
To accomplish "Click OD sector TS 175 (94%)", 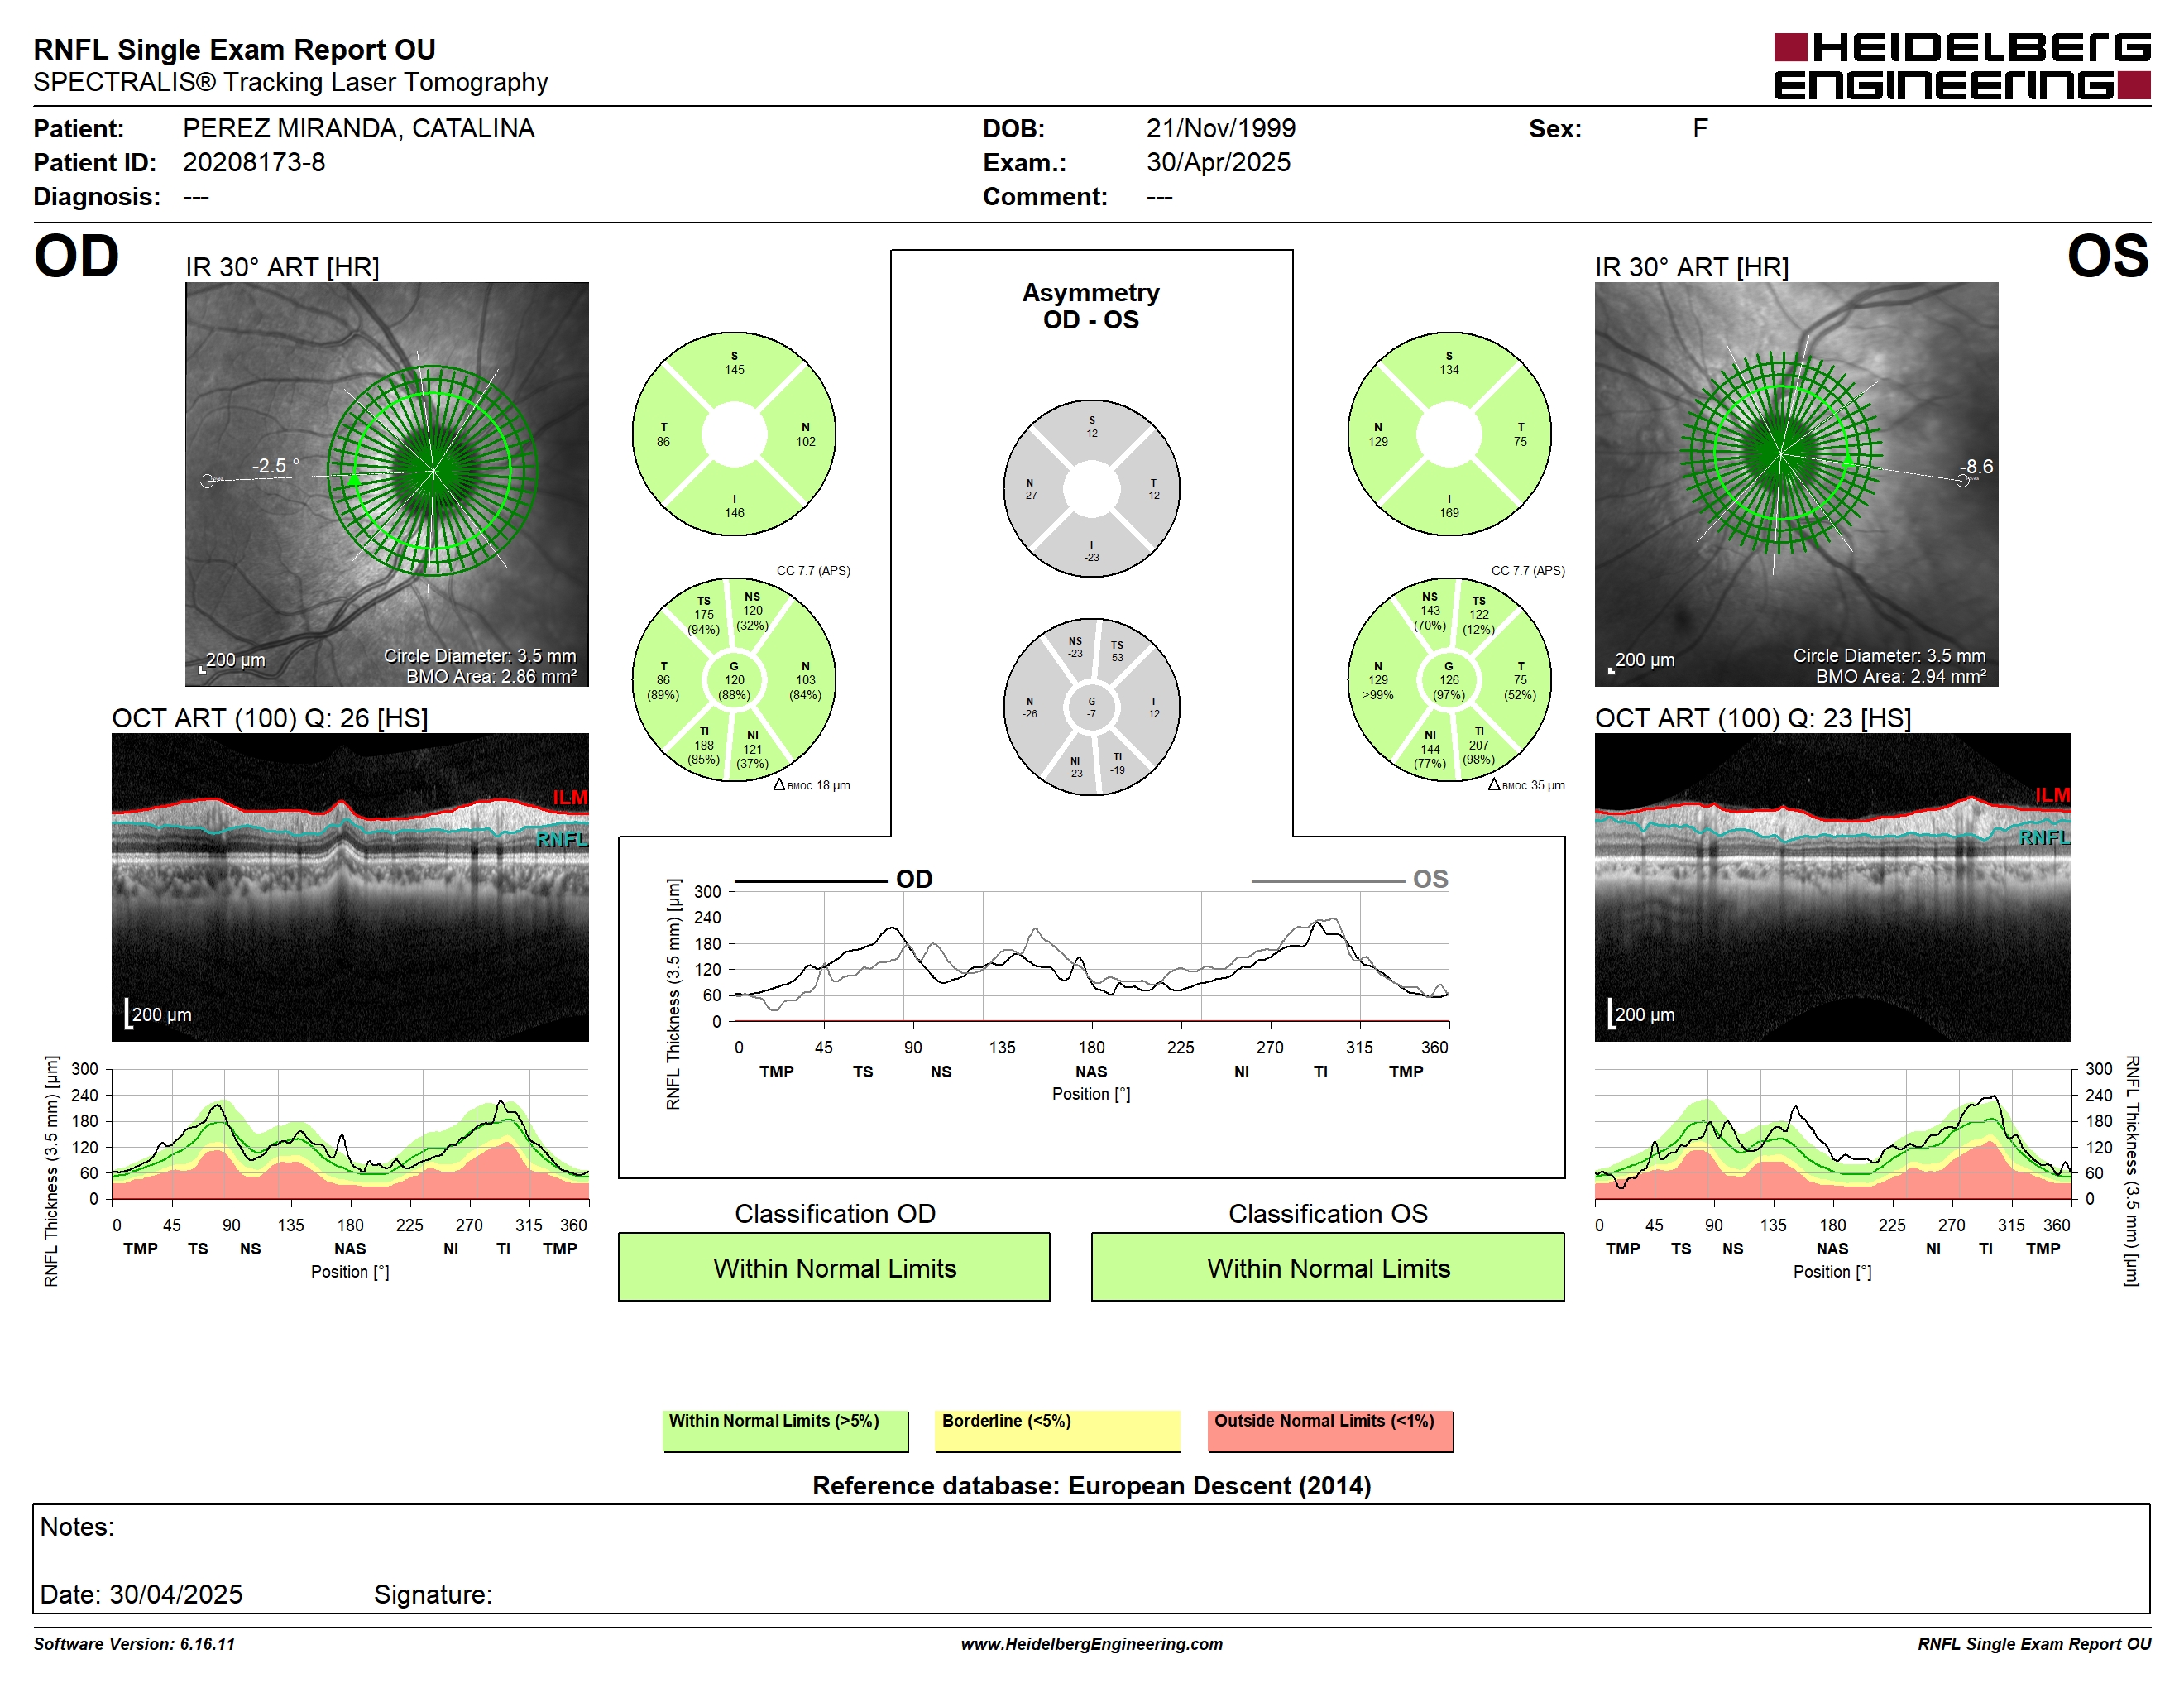I will pyautogui.click(x=704, y=615).
